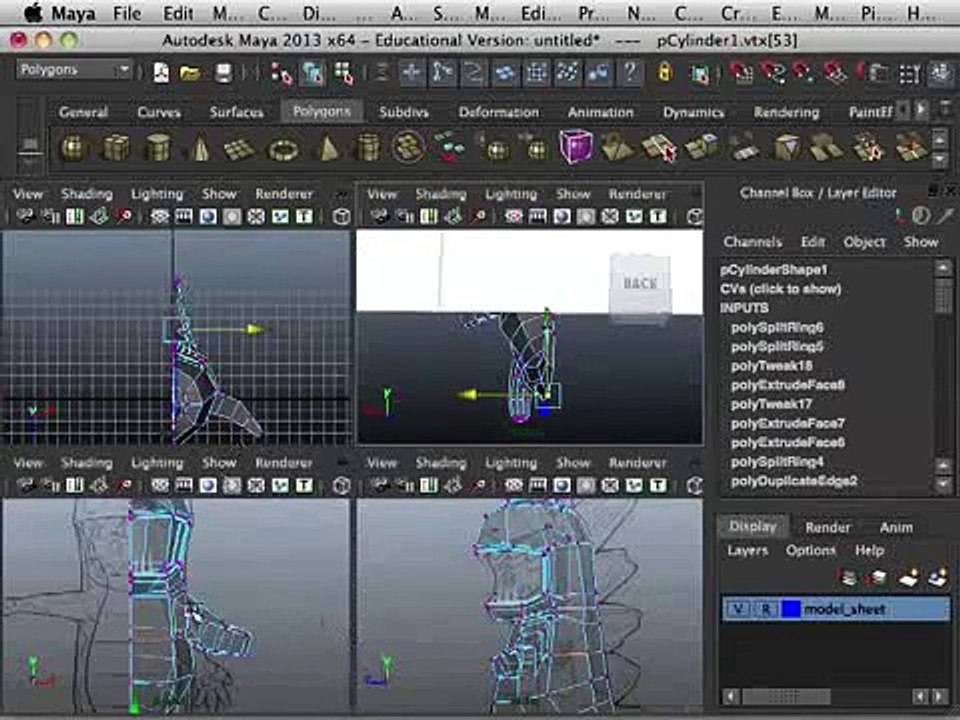960x720 pixels.
Task: Expand polyTweak18 input node
Action: (771, 366)
